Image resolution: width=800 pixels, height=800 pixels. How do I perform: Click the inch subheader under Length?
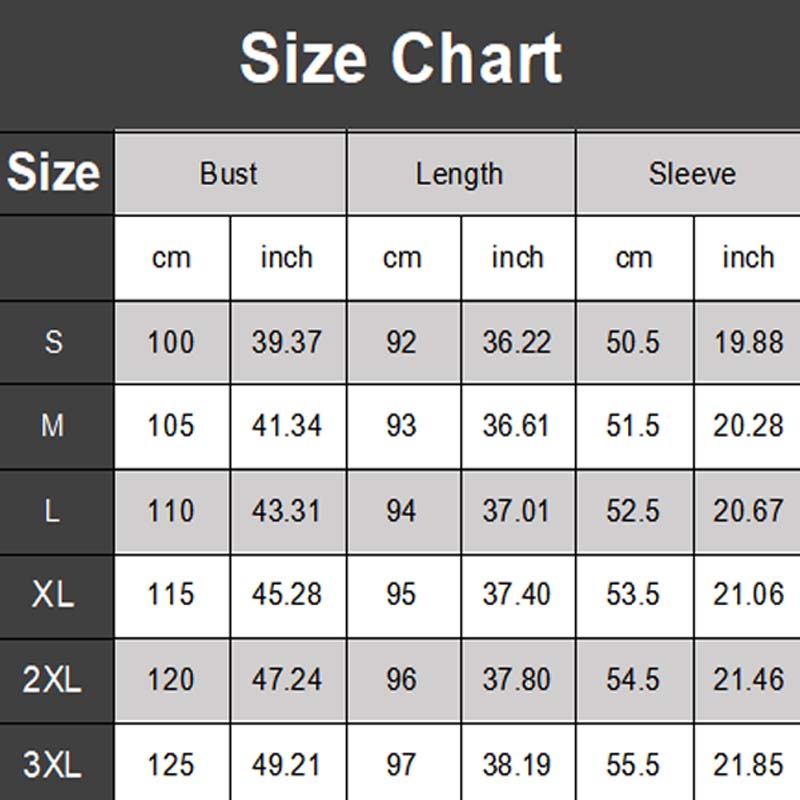pyautogui.click(x=517, y=257)
